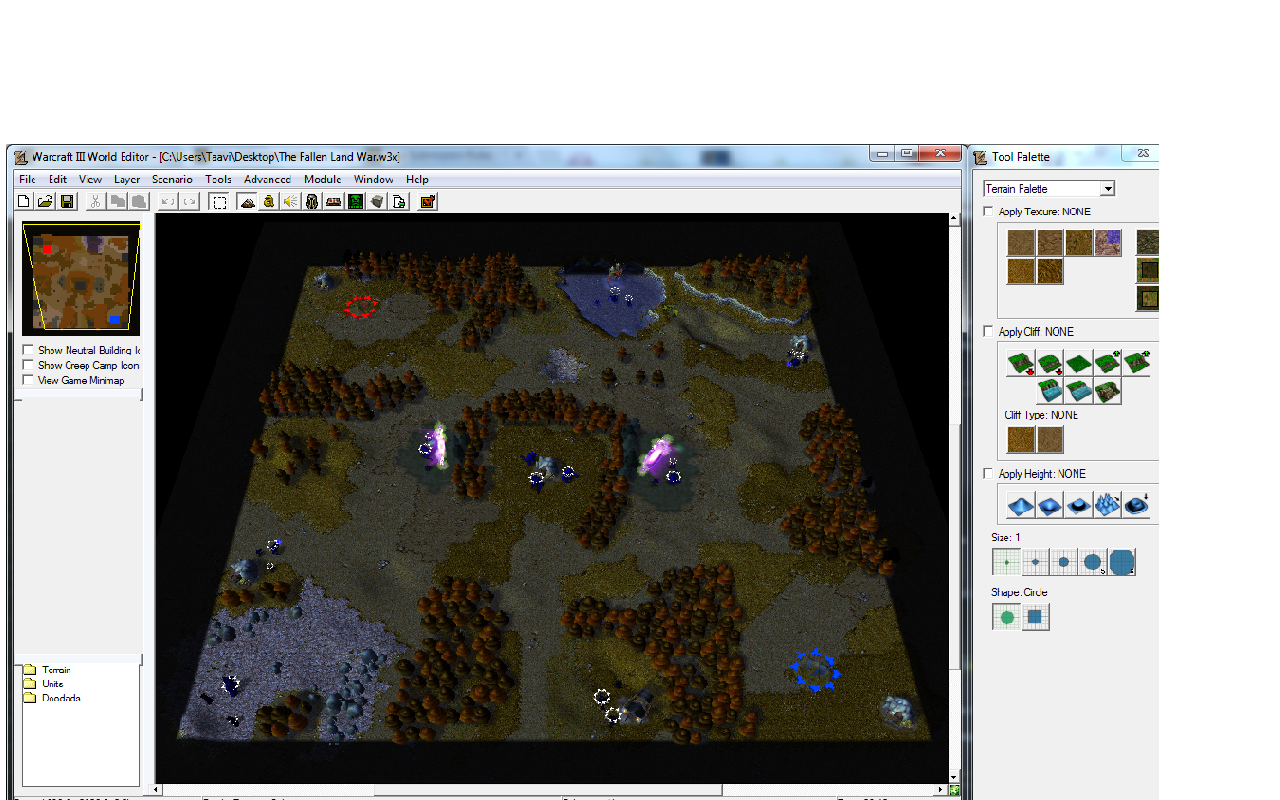Image resolution: width=1280 pixels, height=800 pixels.
Task: Toggle the Selection Brush dashed-square icon
Action: point(218,202)
